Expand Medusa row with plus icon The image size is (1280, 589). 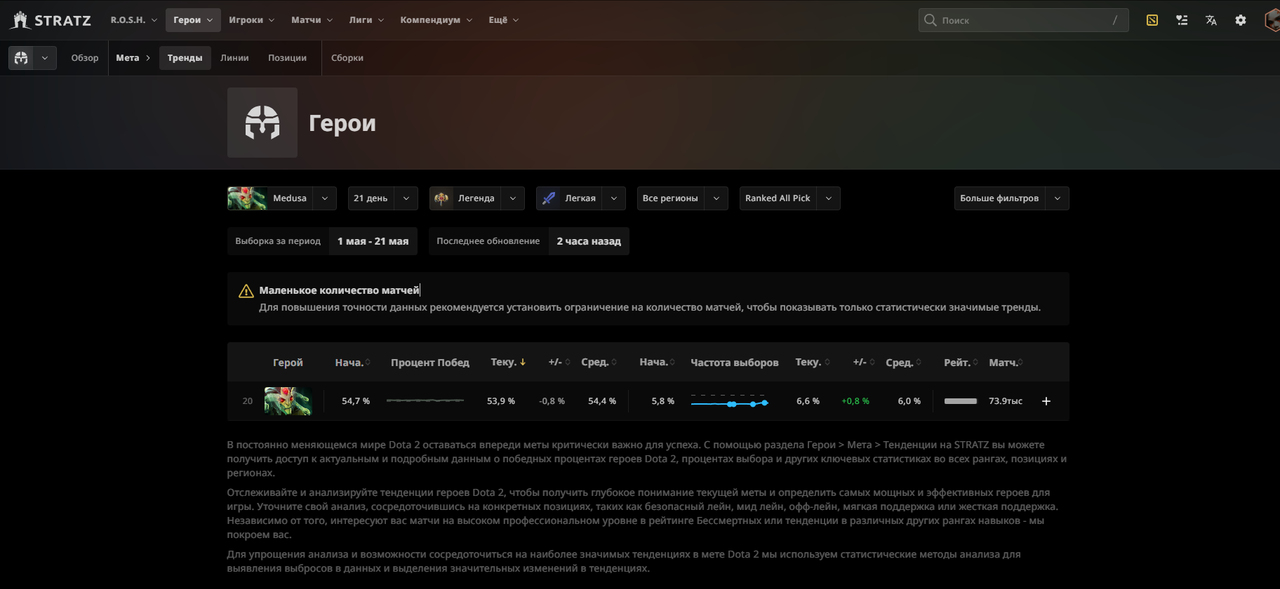click(x=1046, y=401)
